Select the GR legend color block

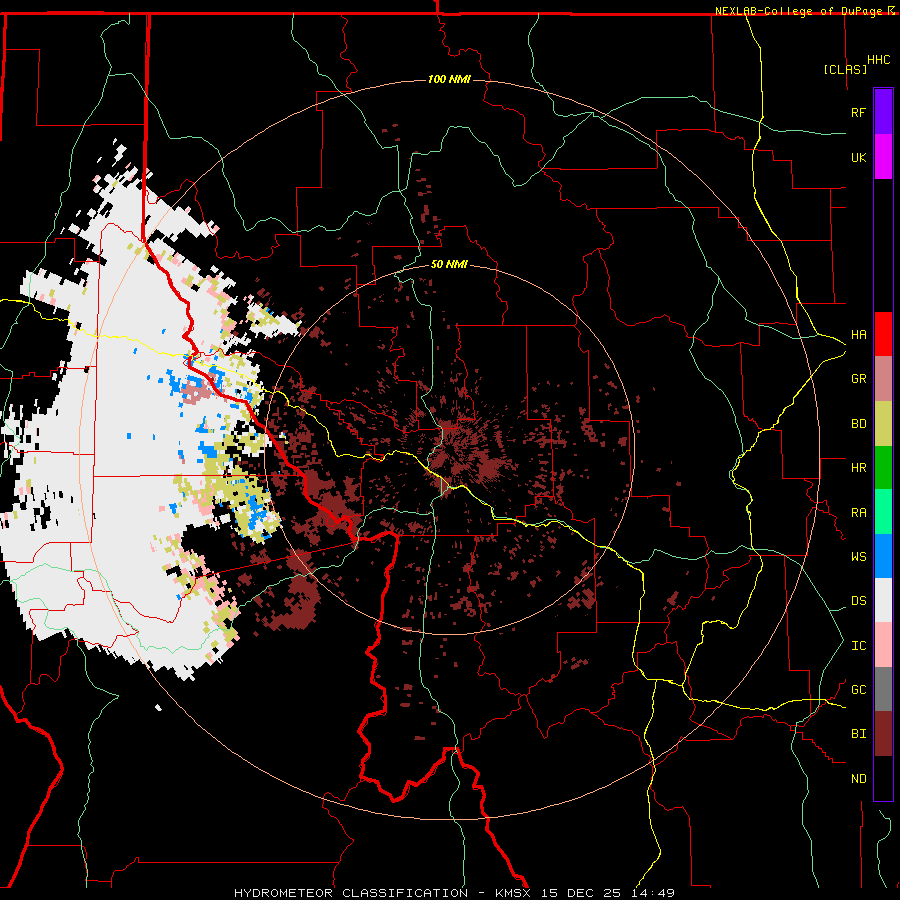[x=883, y=379]
